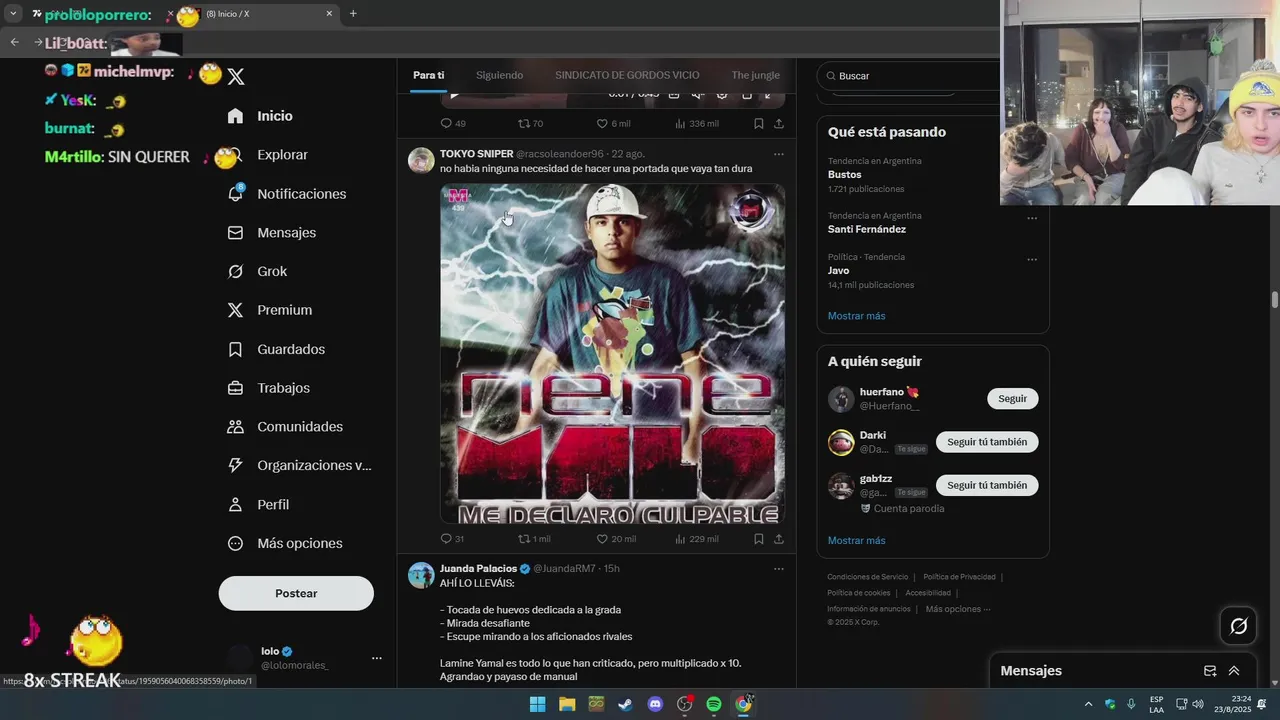
Task: Open Steam from taskbar
Action: point(625,704)
